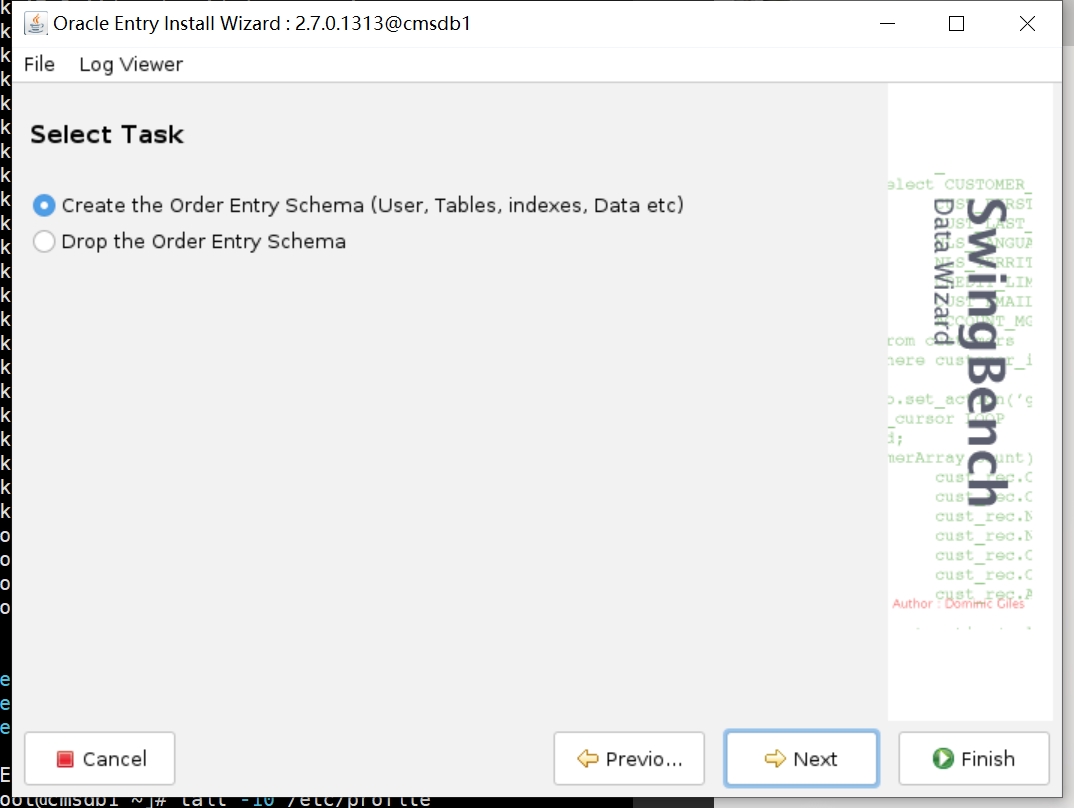The image size is (1074, 808).
Task: Proceed with the Next button
Action: coord(801,759)
